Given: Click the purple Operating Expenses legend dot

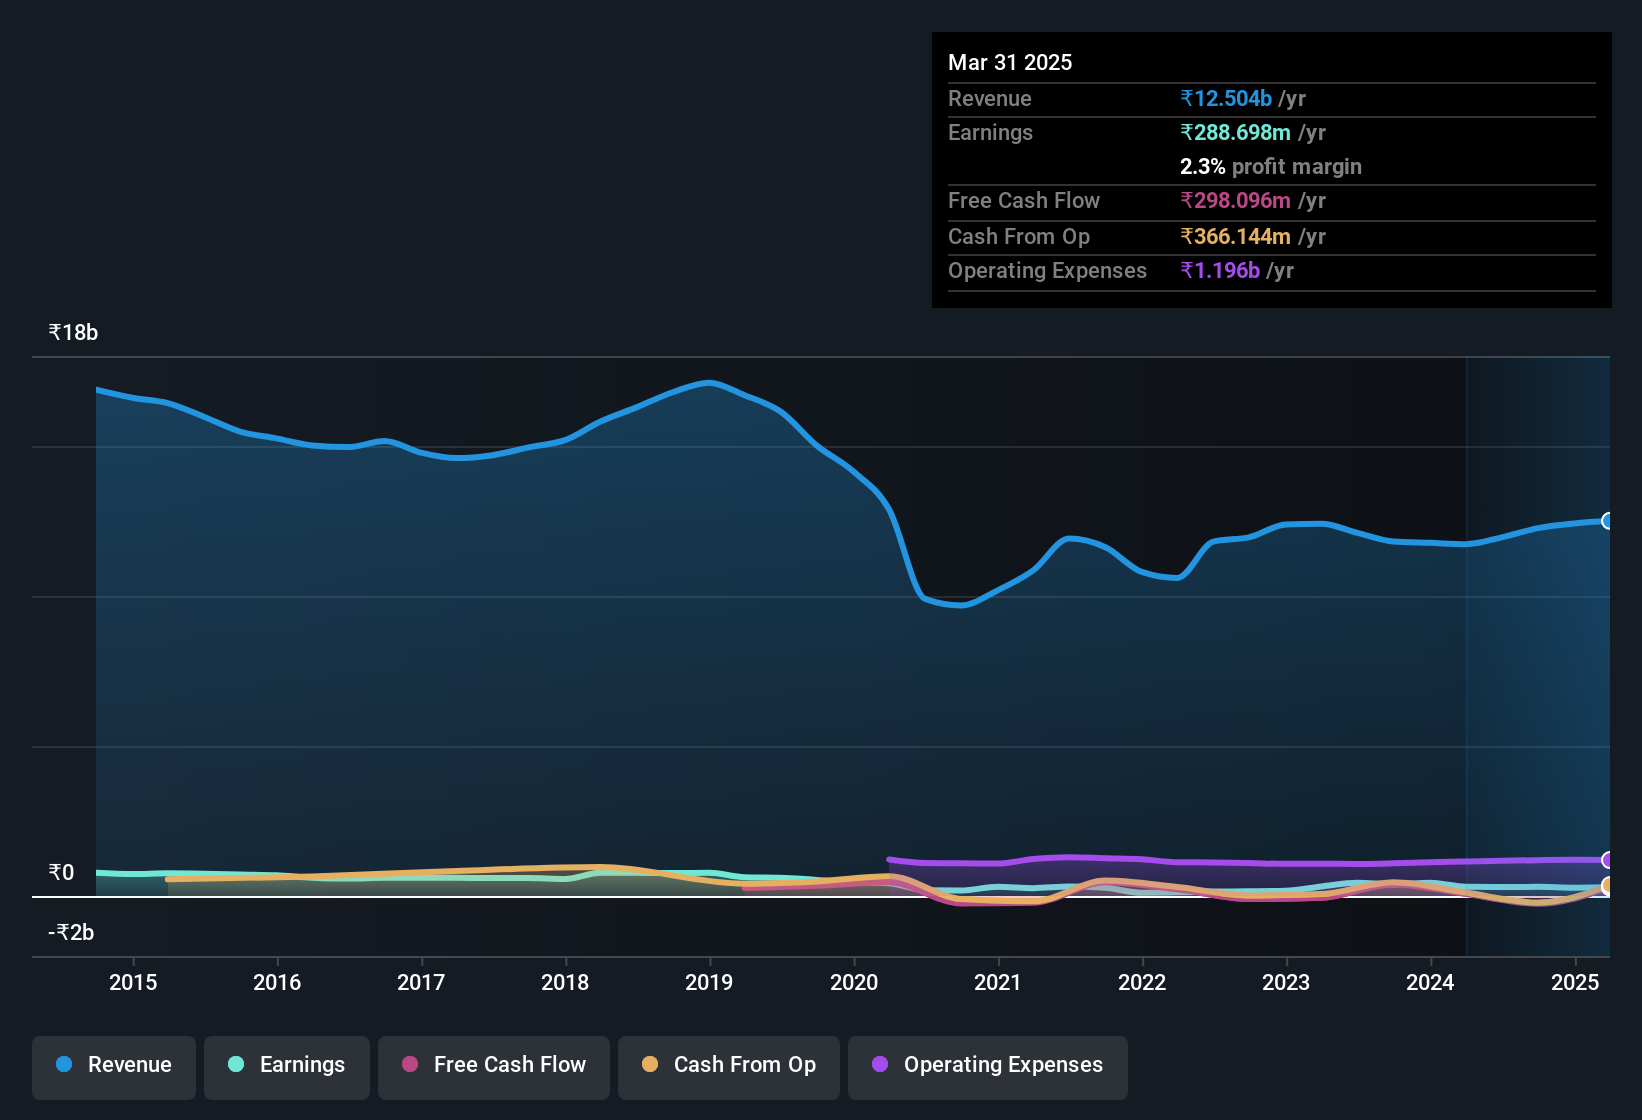Looking at the screenshot, I should pos(880,1064).
